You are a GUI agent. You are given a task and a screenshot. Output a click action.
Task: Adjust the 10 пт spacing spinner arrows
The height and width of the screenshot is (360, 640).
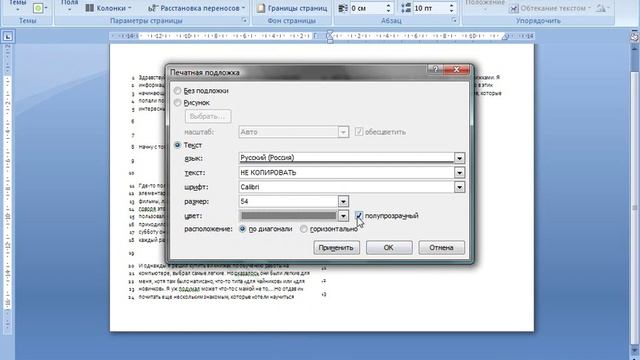[x=451, y=8]
